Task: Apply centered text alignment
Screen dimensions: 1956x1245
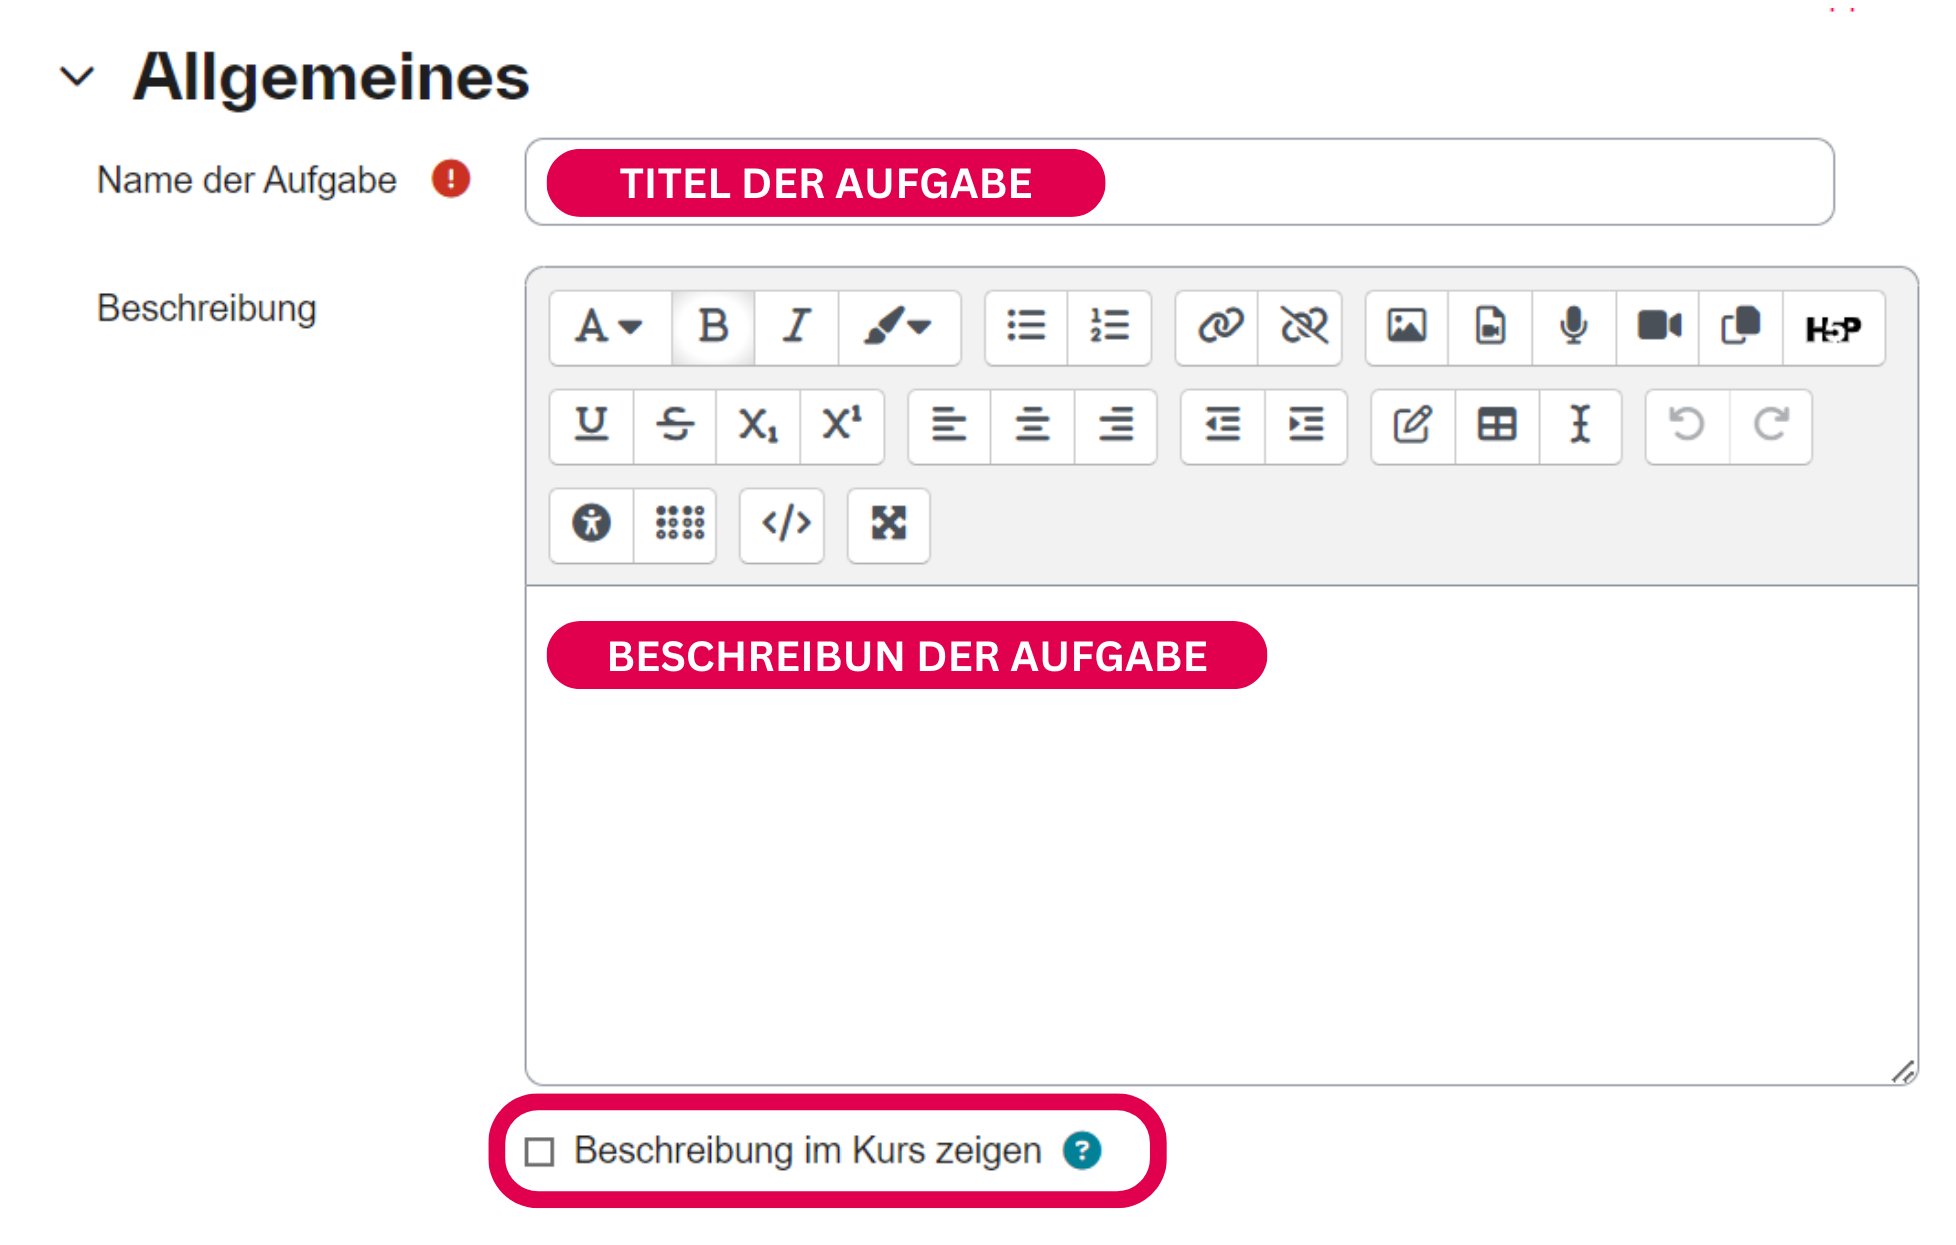Action: pyautogui.click(x=1031, y=426)
